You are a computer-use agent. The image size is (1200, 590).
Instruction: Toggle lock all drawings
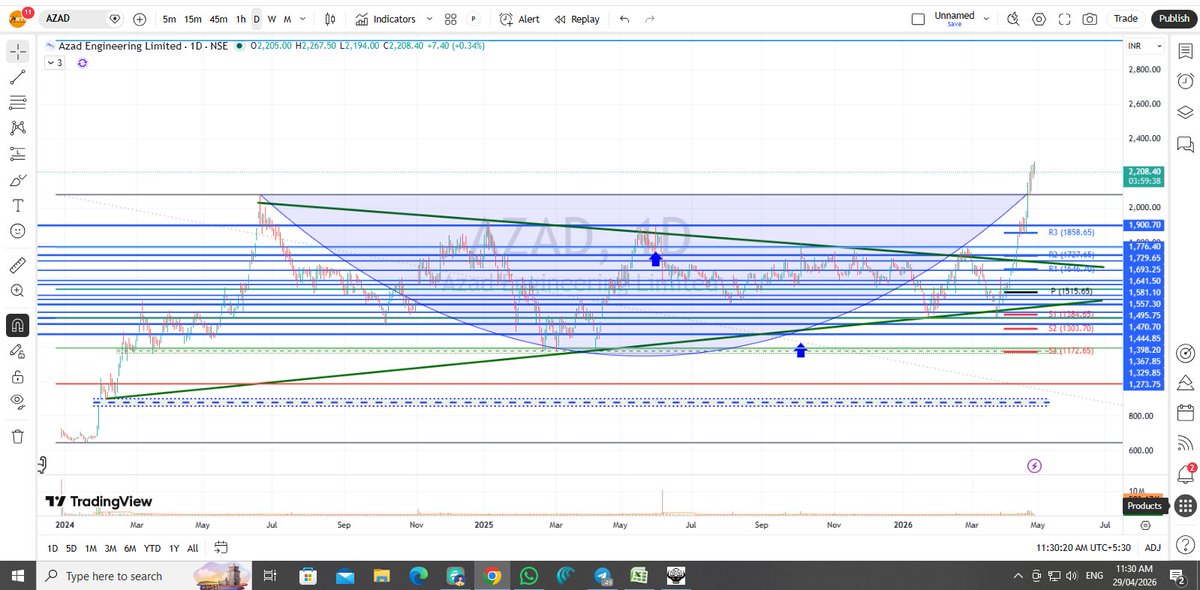[x=17, y=377]
